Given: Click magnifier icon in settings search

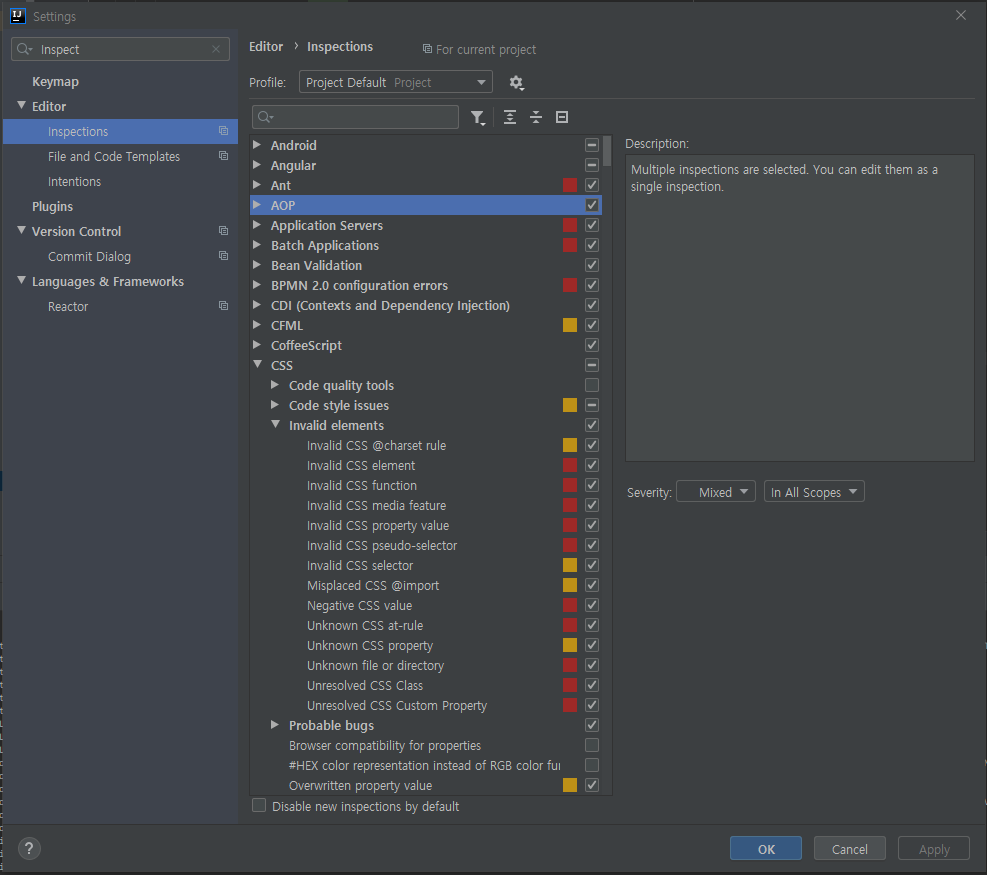Looking at the screenshot, I should (x=24, y=49).
